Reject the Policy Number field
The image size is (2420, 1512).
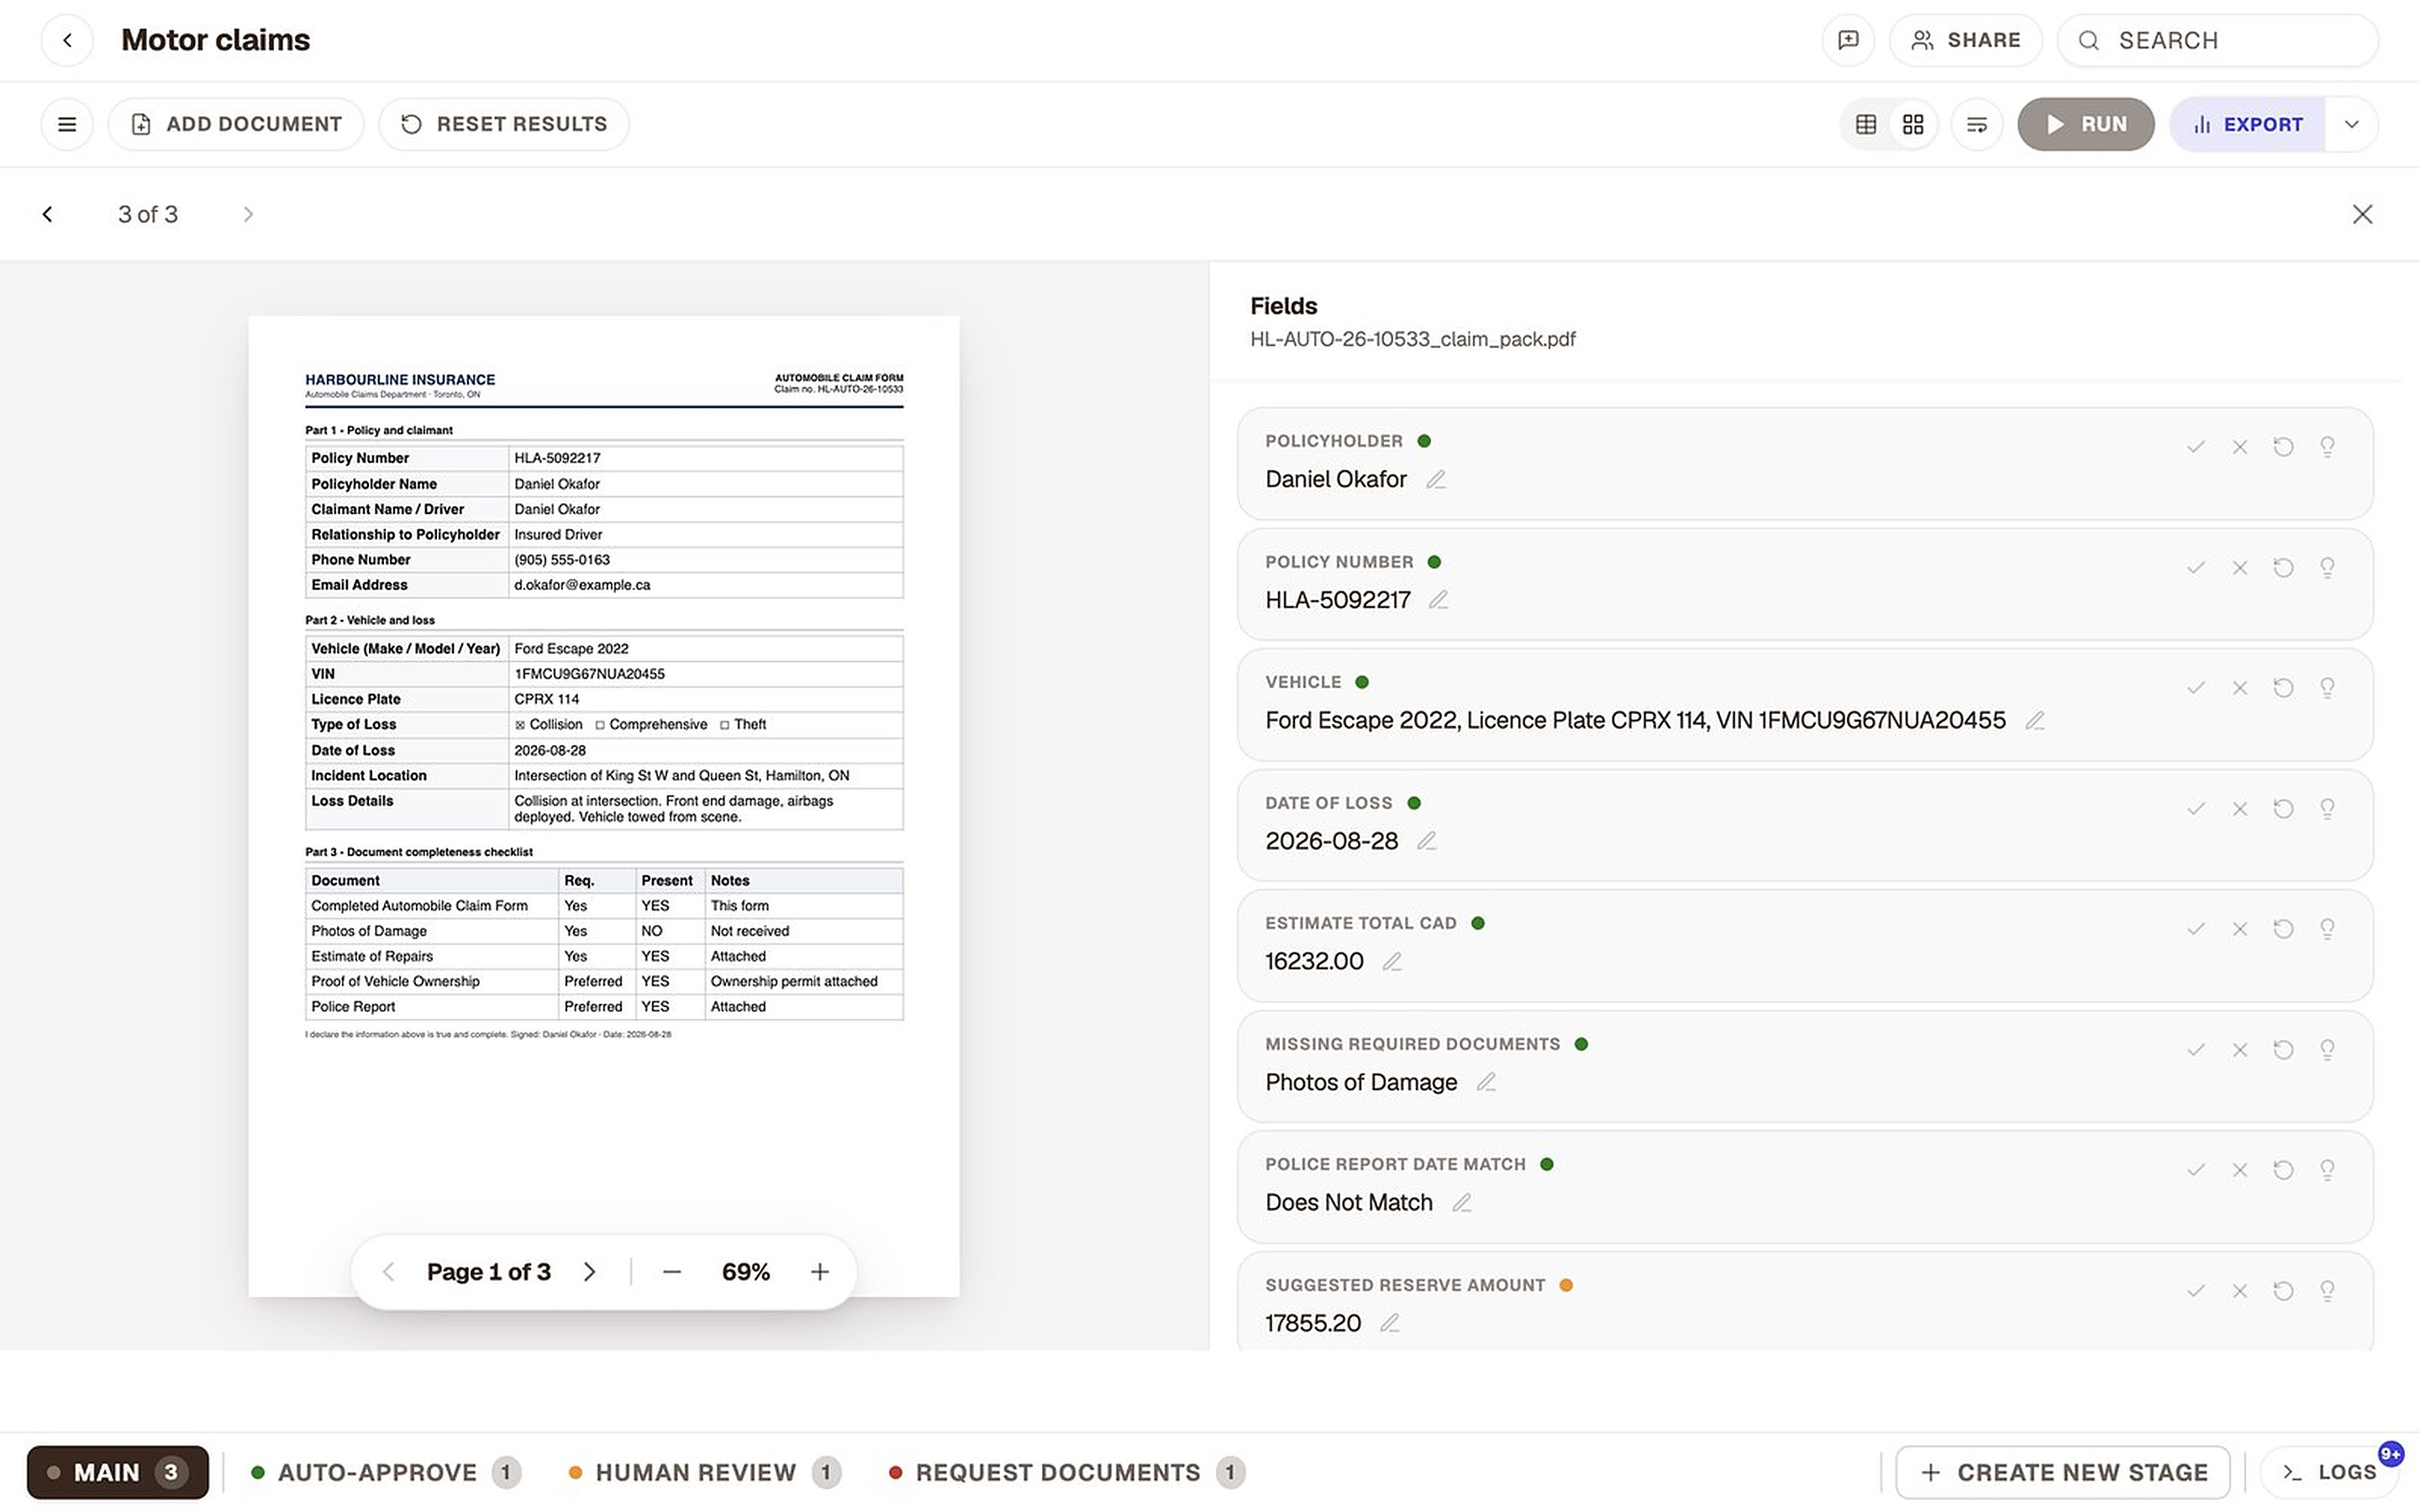click(x=2240, y=568)
